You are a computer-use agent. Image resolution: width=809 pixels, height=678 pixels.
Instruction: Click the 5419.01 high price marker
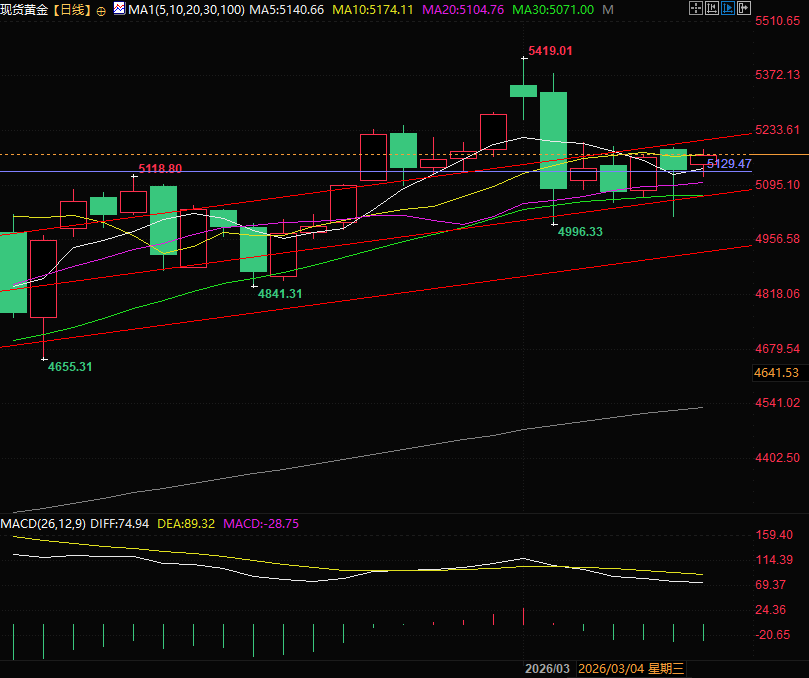click(550, 50)
